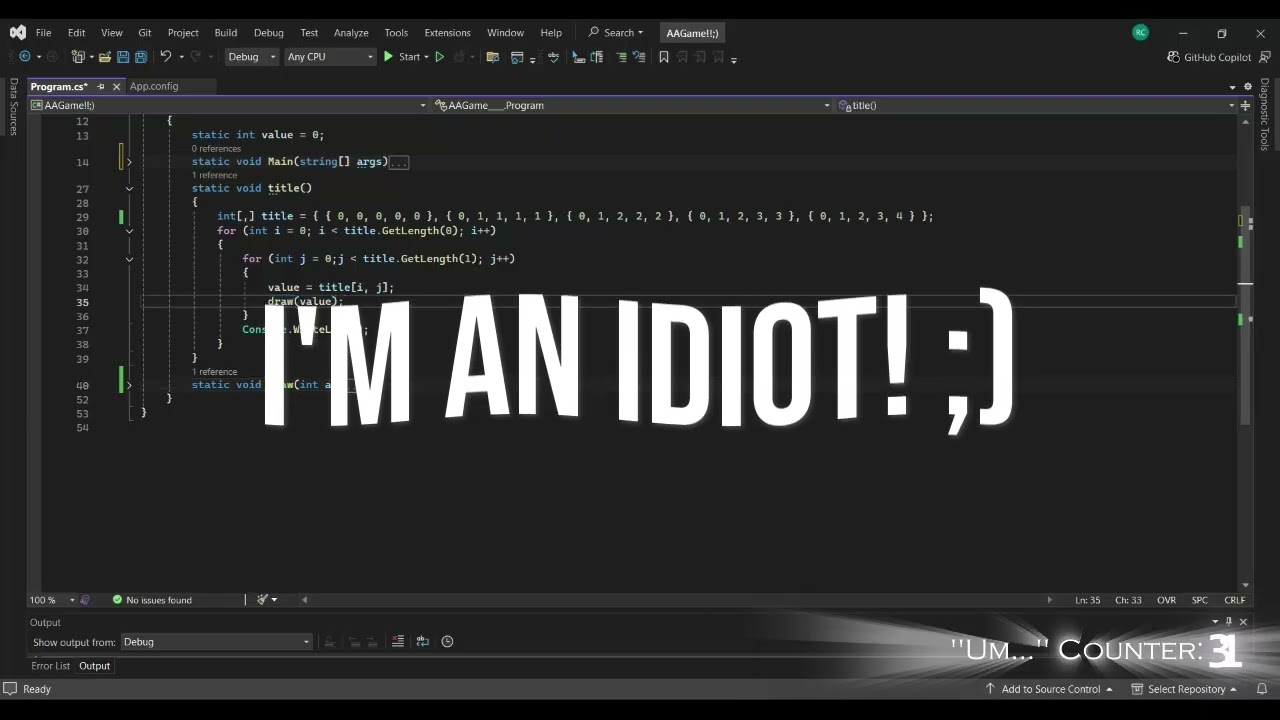Open the Any CPU platform dropdown
Viewport: 1280px width, 720px height.
click(330, 57)
